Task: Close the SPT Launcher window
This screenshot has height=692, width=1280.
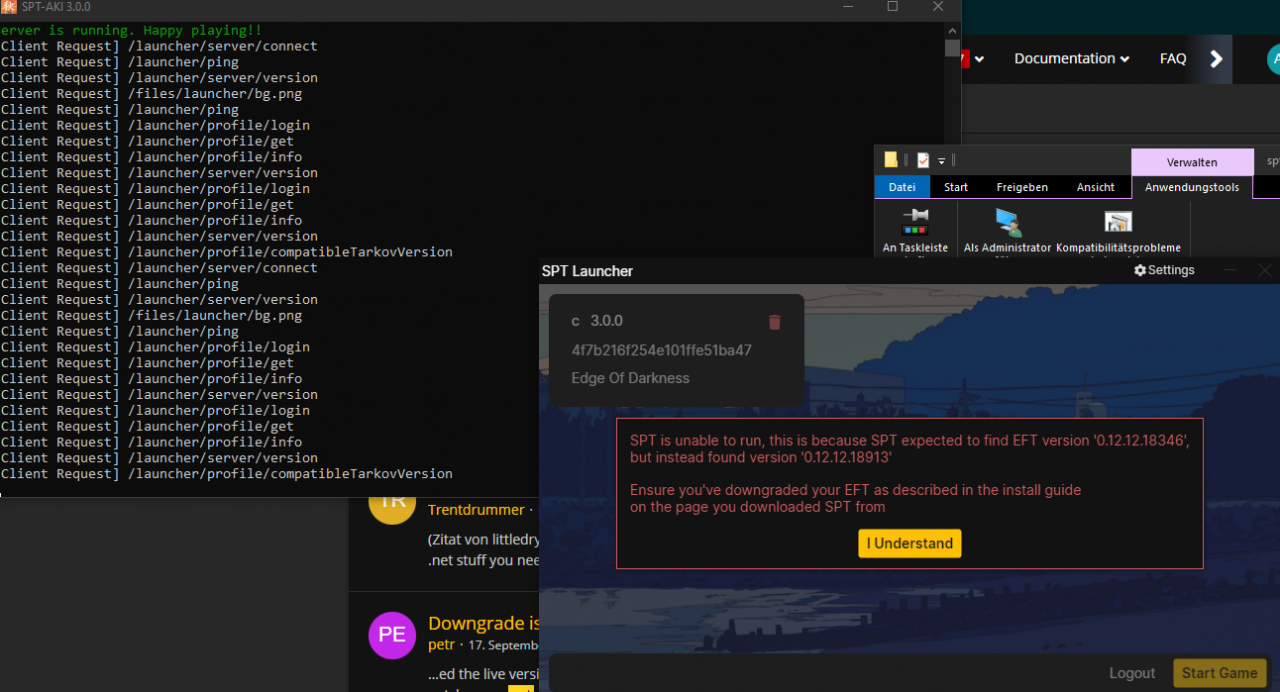Action: pyautogui.click(x=1265, y=270)
